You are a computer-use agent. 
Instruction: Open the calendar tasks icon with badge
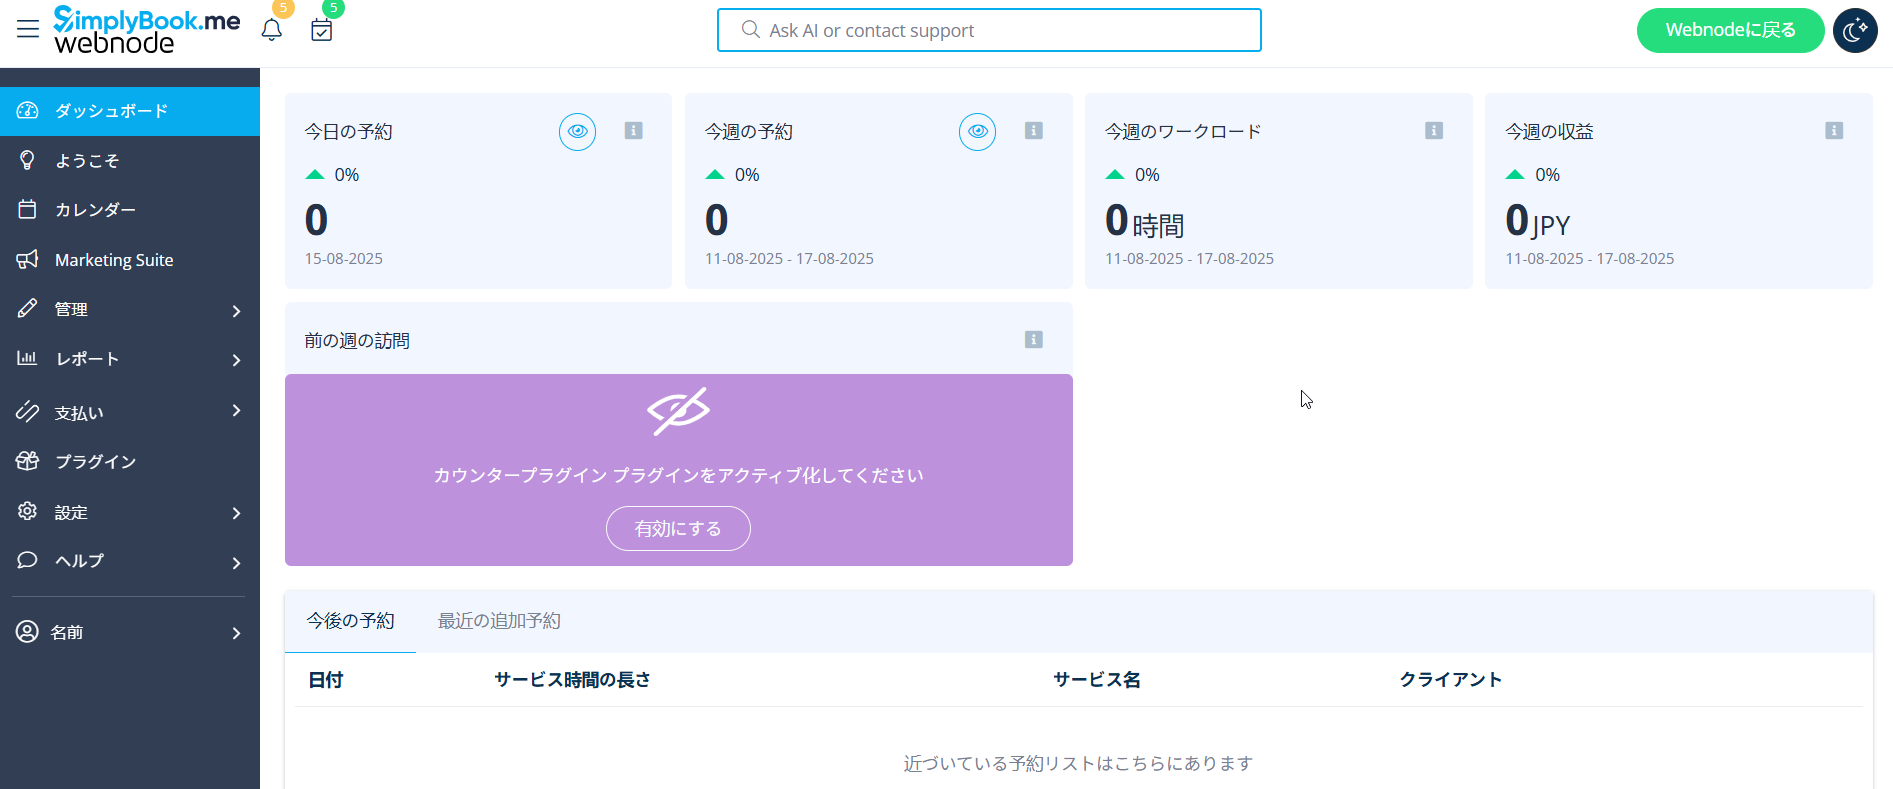pyautogui.click(x=322, y=30)
